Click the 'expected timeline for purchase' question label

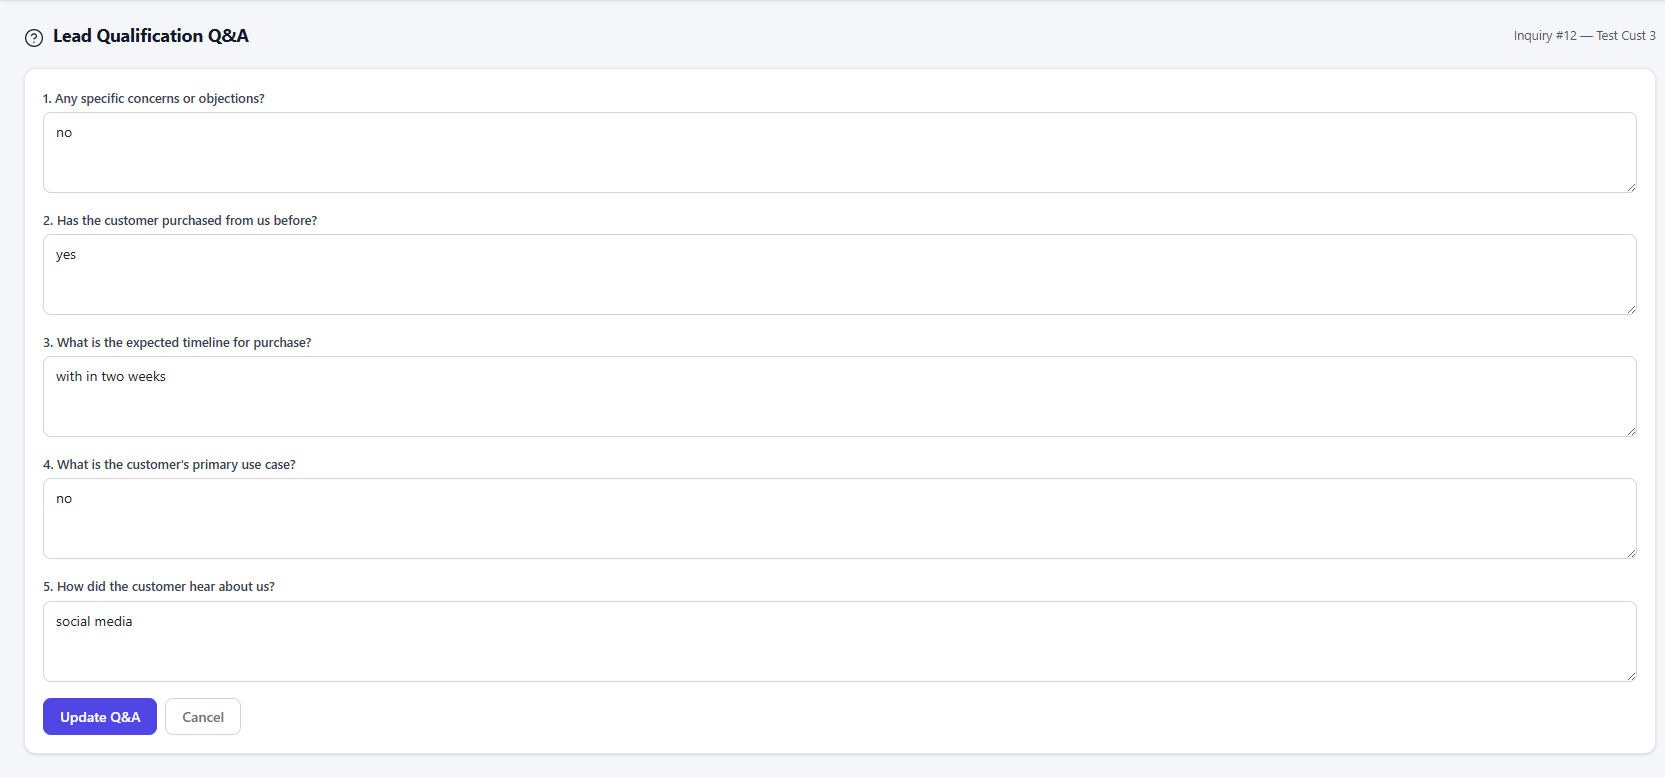click(177, 342)
